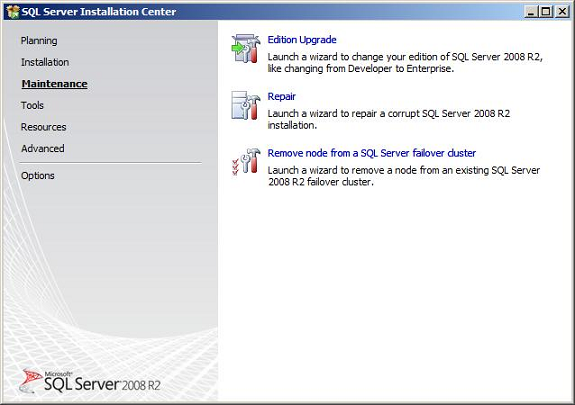Click the Repair tools icon
The image size is (575, 405).
pyautogui.click(x=246, y=105)
